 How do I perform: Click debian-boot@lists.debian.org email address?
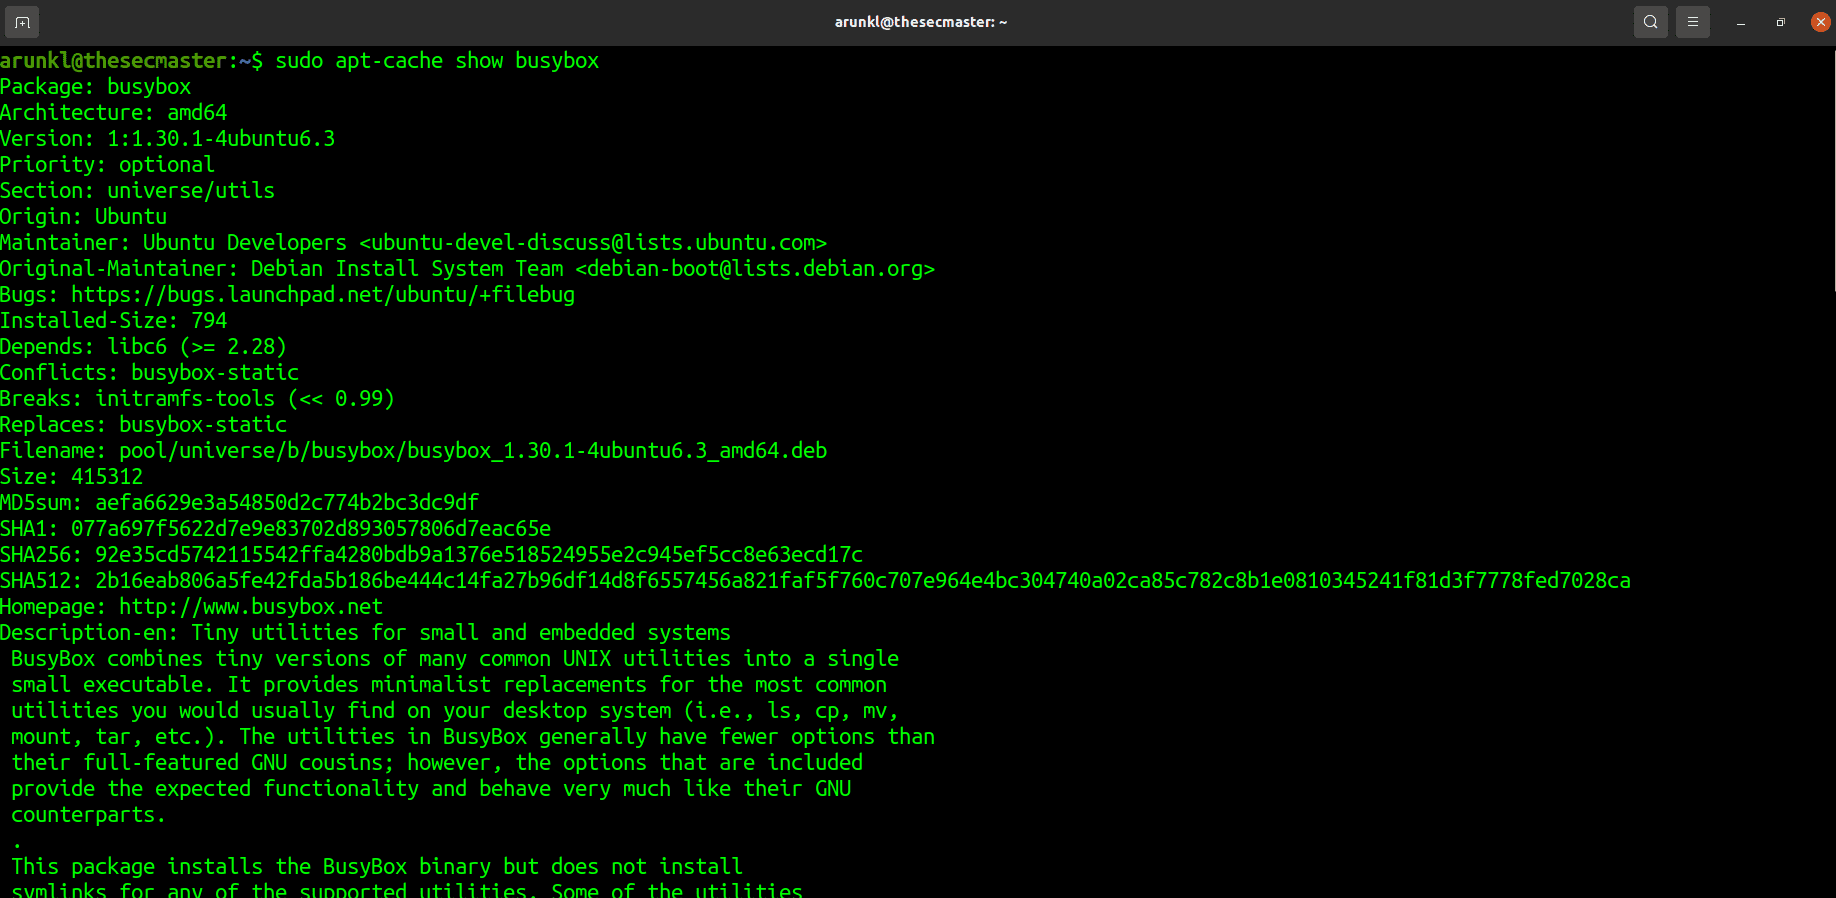(x=755, y=269)
